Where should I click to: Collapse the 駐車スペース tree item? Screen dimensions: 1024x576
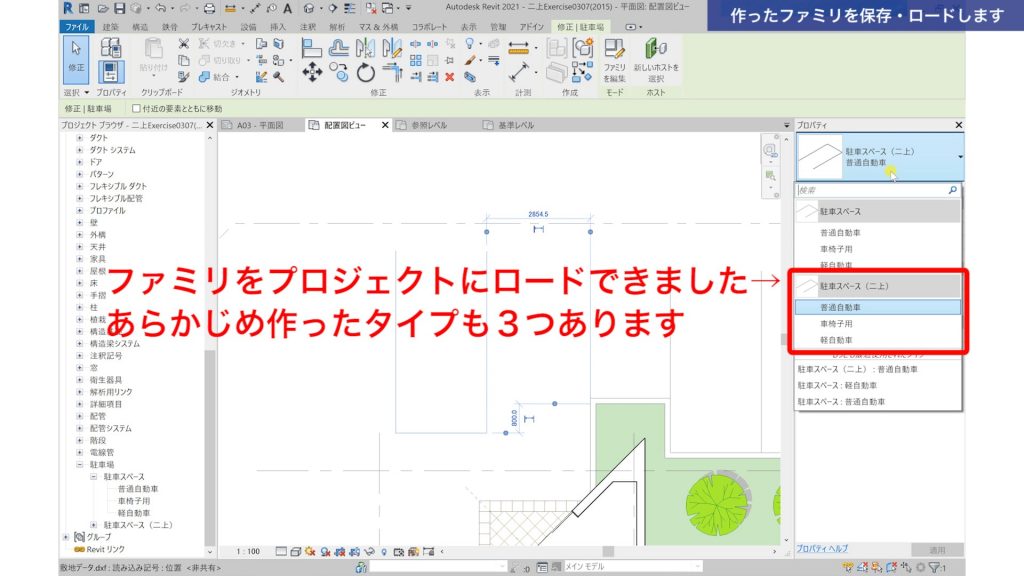pyautogui.click(x=93, y=477)
